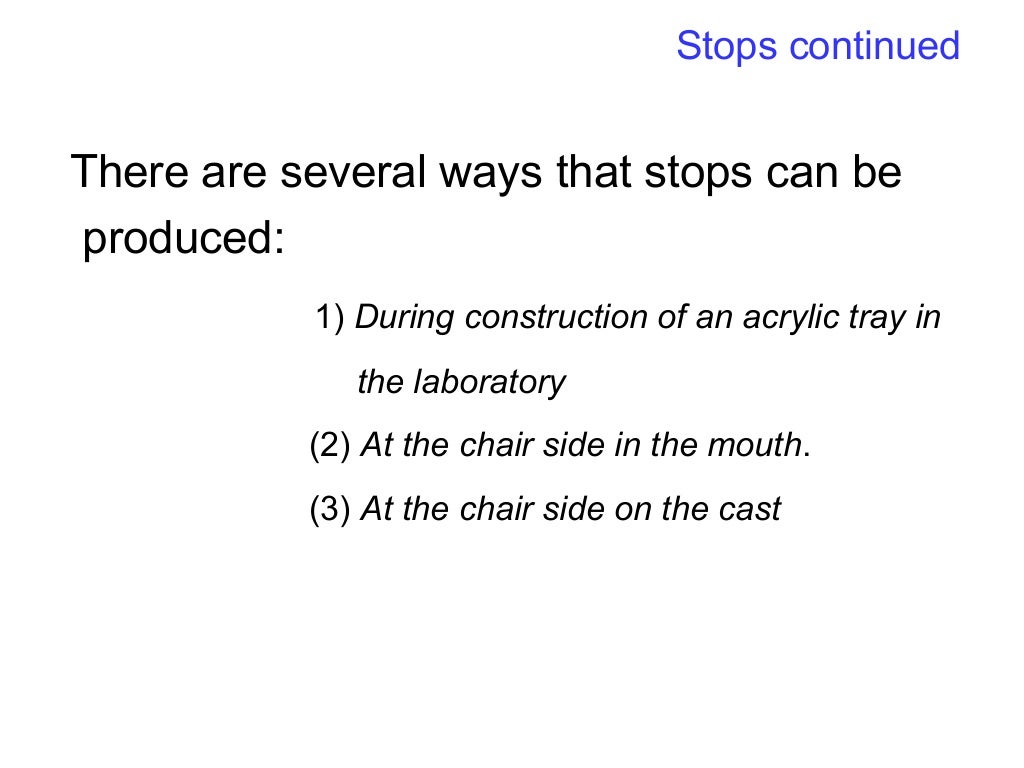Click the '(2)' list number marker
1024x768 pixels.
pyautogui.click(x=330, y=445)
